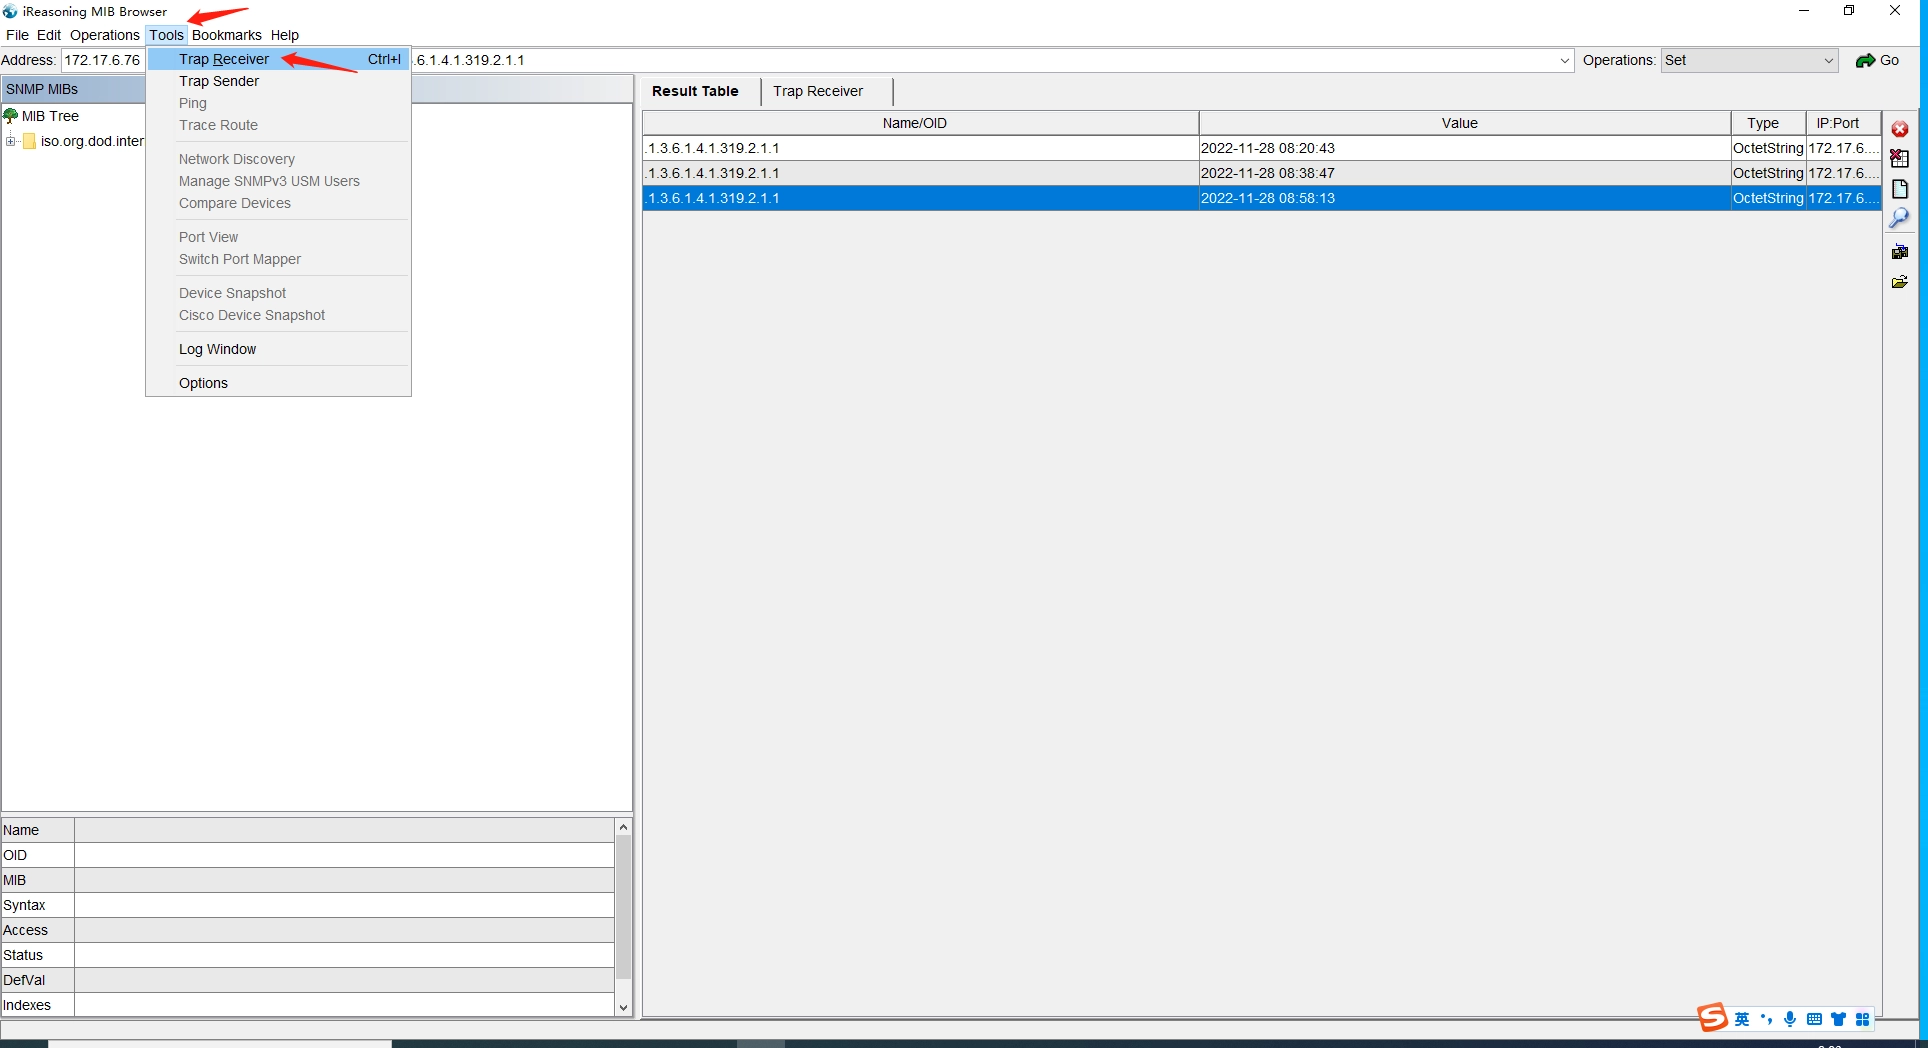Click the clear result table icon
Image resolution: width=1928 pixels, height=1048 pixels.
(1899, 158)
